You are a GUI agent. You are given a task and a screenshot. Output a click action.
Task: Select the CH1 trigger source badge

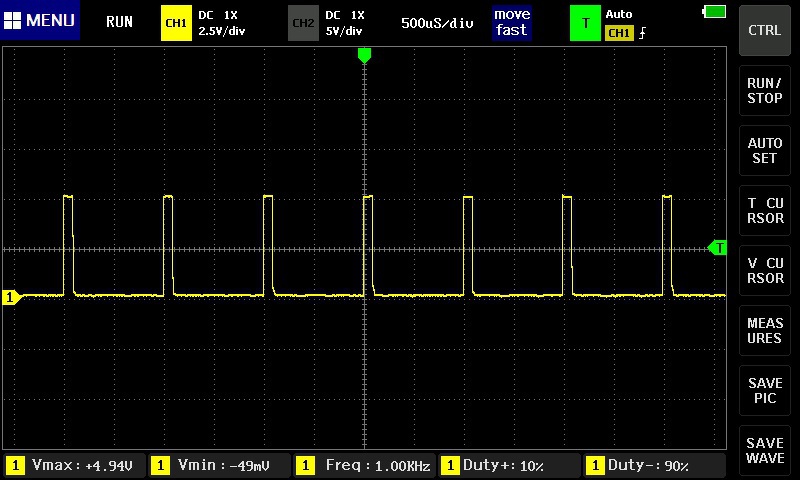619,33
